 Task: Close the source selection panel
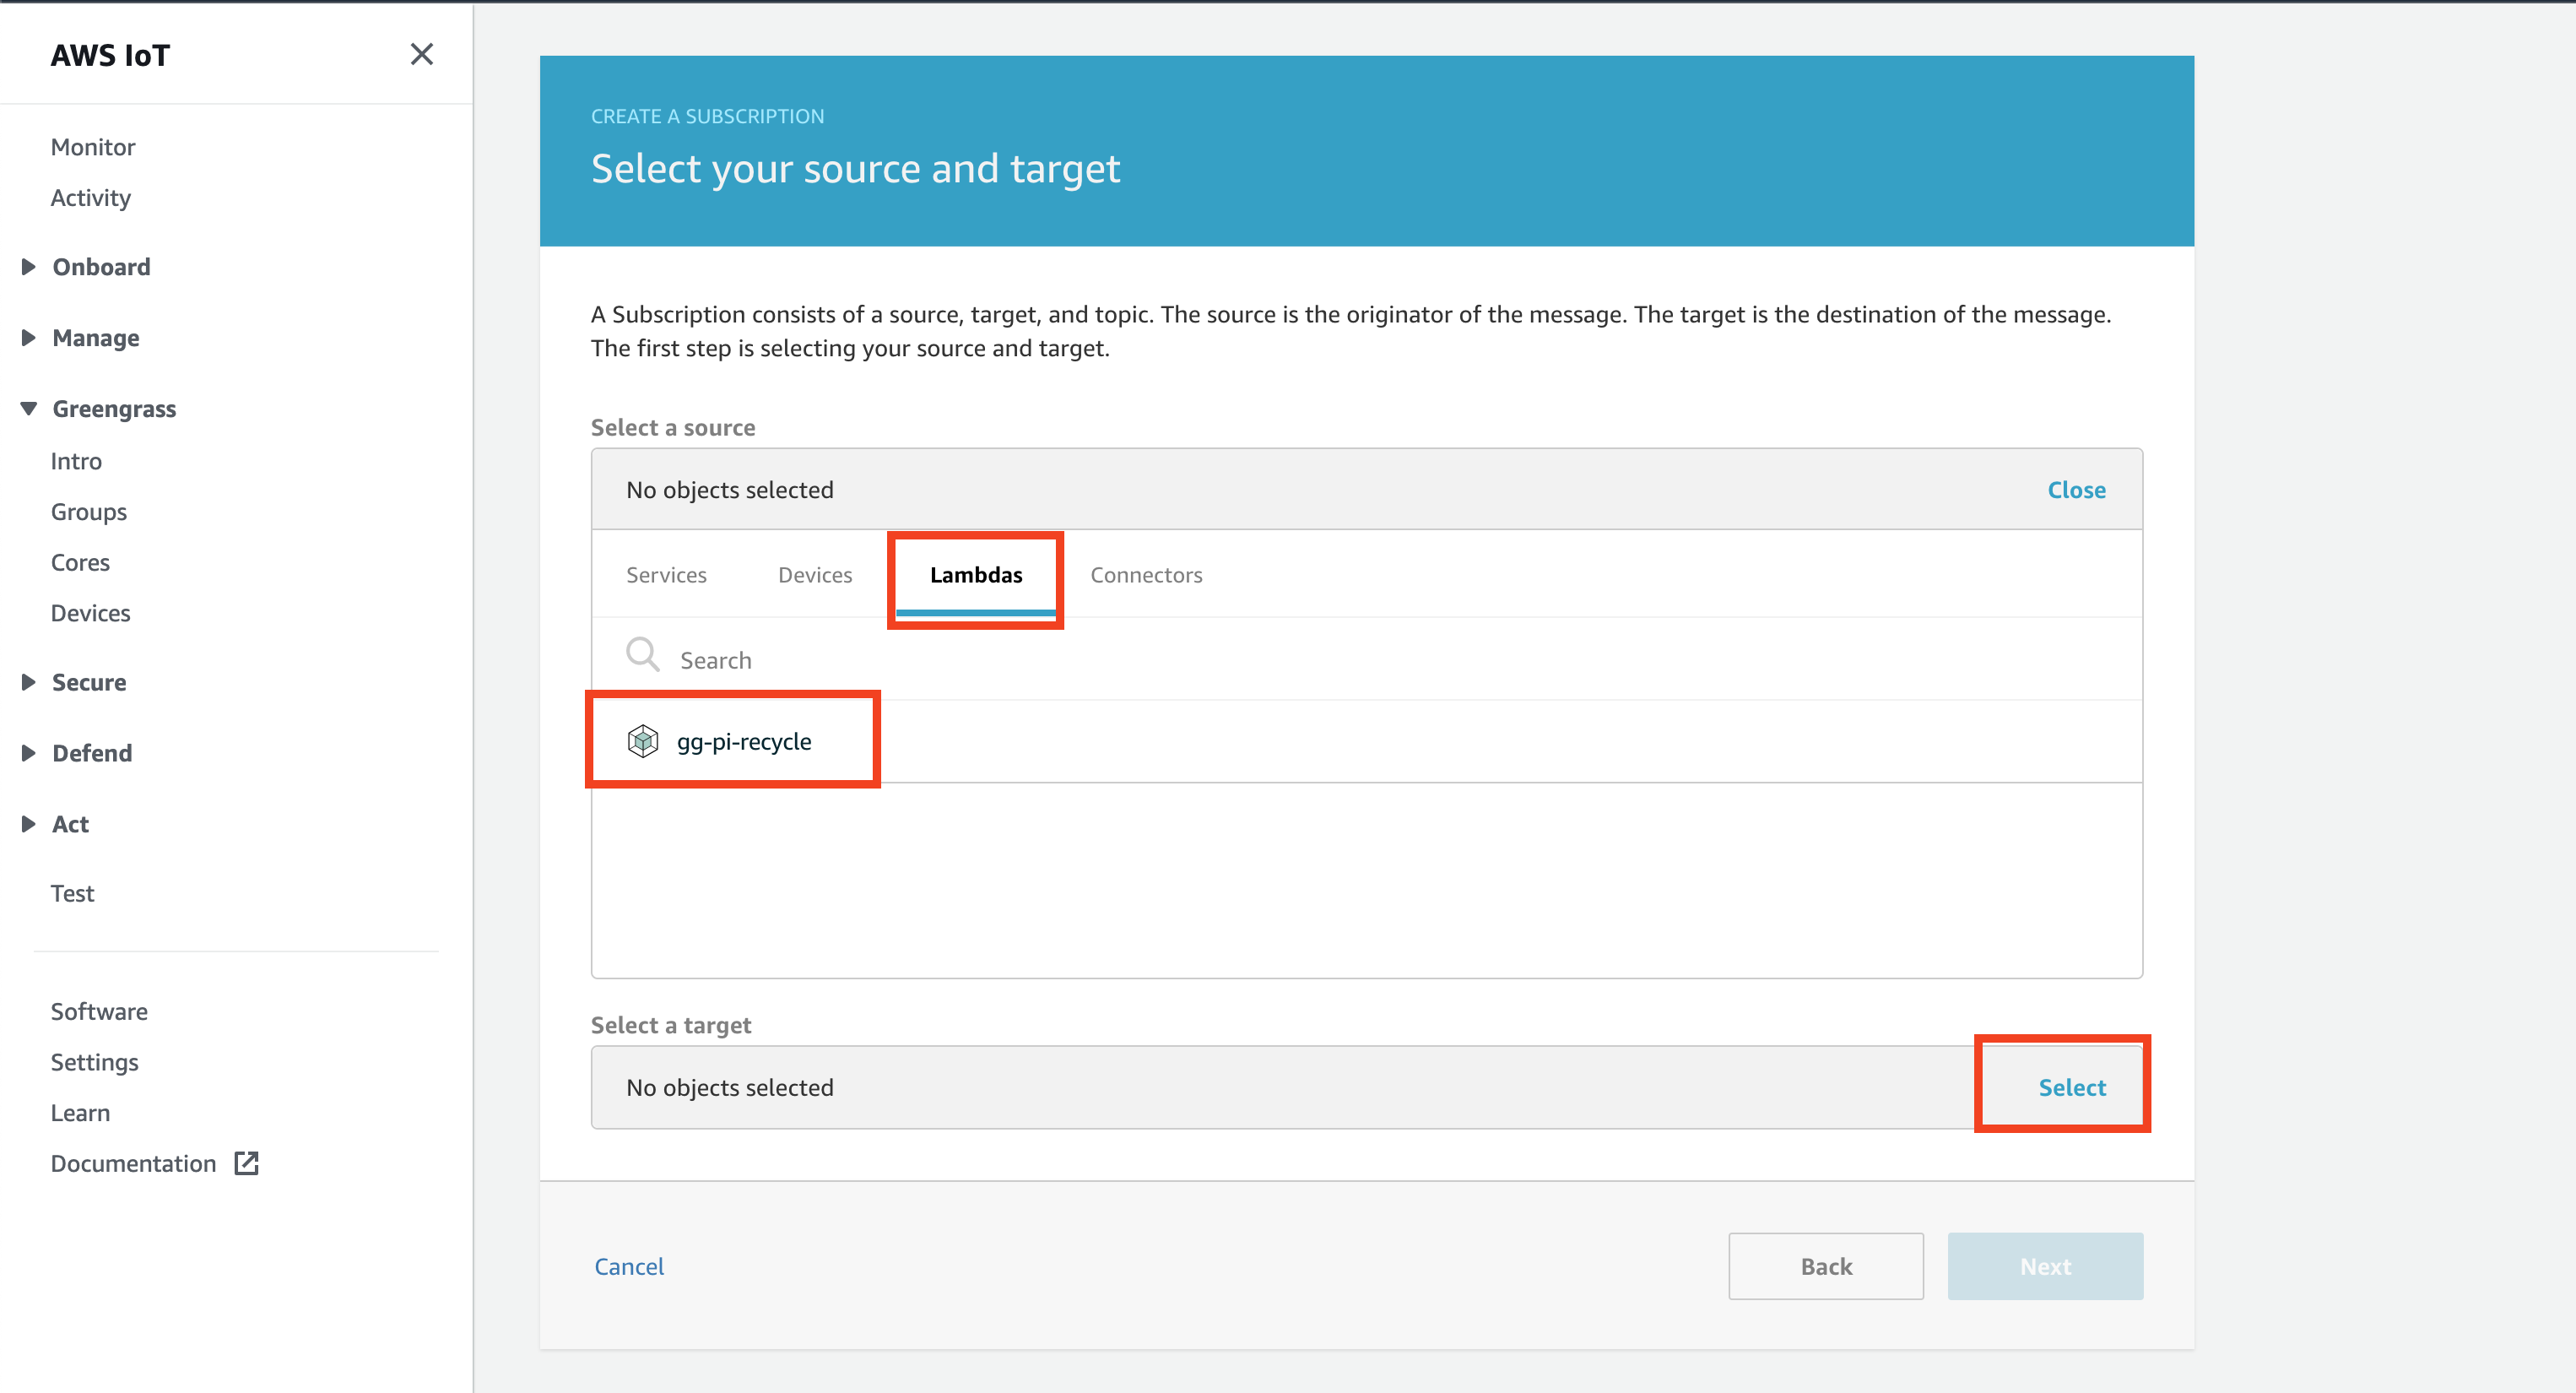(2076, 490)
